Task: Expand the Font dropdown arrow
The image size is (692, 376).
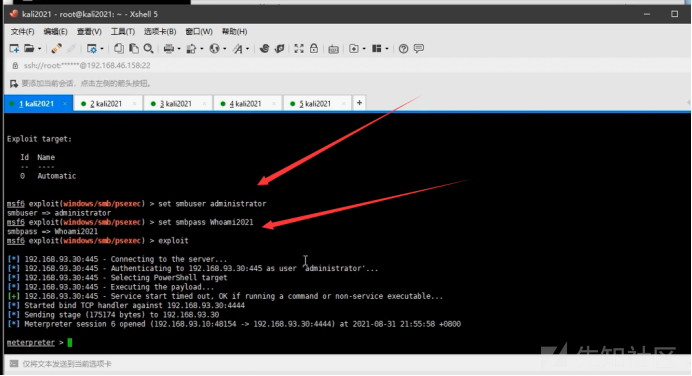Action: (x=247, y=49)
